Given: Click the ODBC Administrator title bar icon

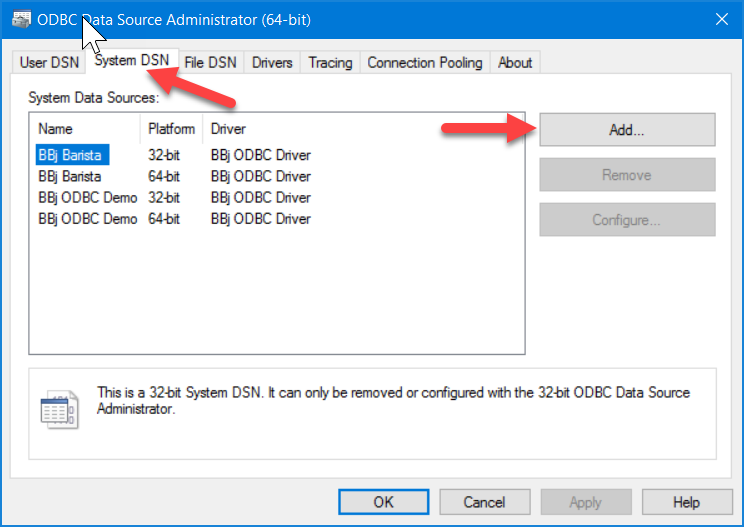Looking at the screenshot, I should (x=21, y=19).
